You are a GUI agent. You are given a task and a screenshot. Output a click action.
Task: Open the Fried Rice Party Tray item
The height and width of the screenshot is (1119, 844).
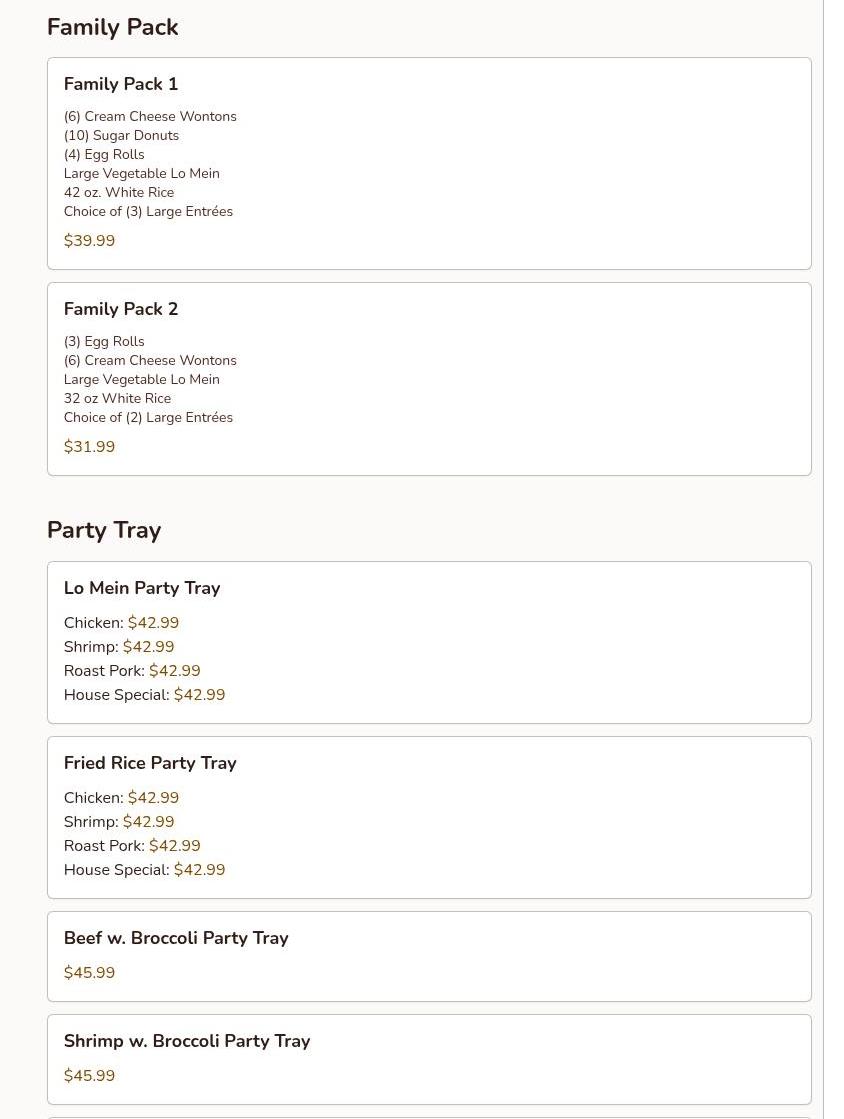click(x=150, y=763)
